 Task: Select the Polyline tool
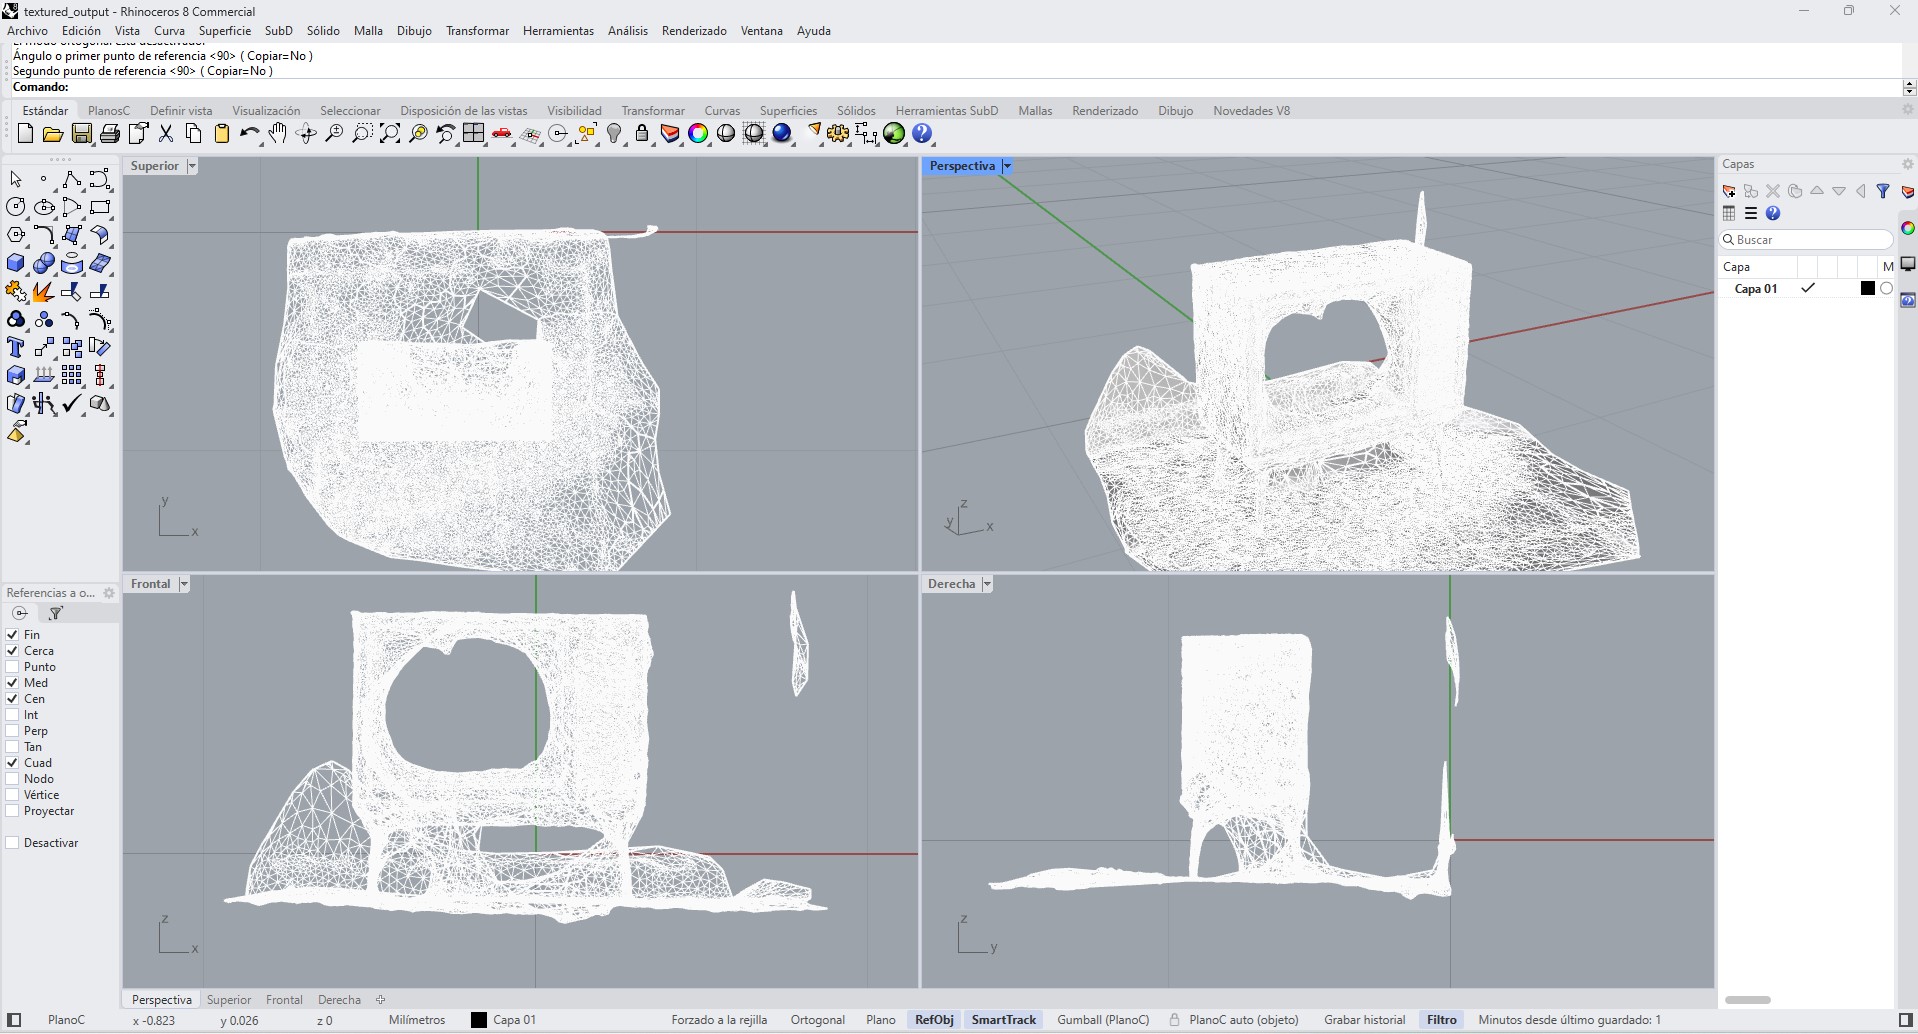(72, 180)
